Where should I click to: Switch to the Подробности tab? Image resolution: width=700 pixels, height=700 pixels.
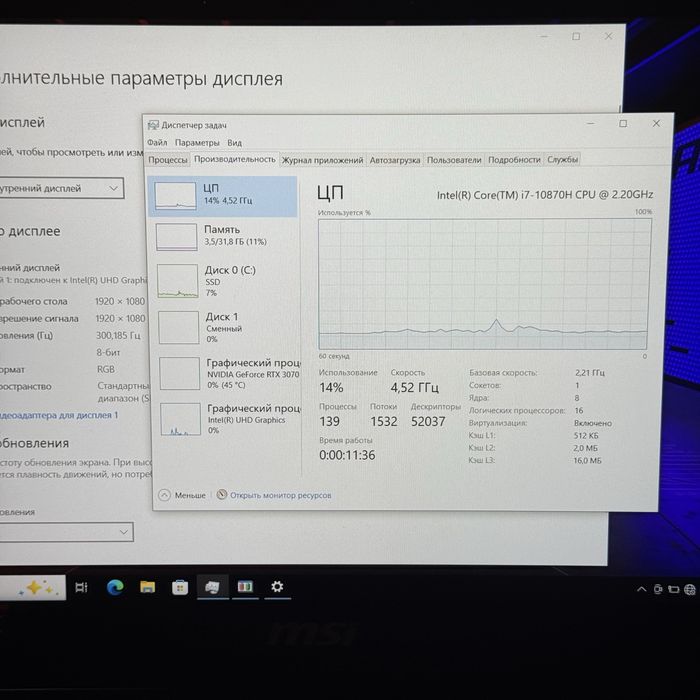tap(514, 159)
